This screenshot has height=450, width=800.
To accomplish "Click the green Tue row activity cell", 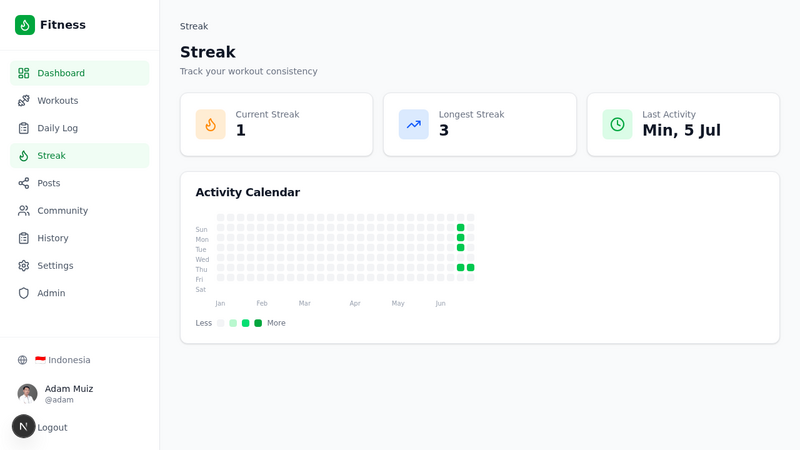I will coord(460,247).
